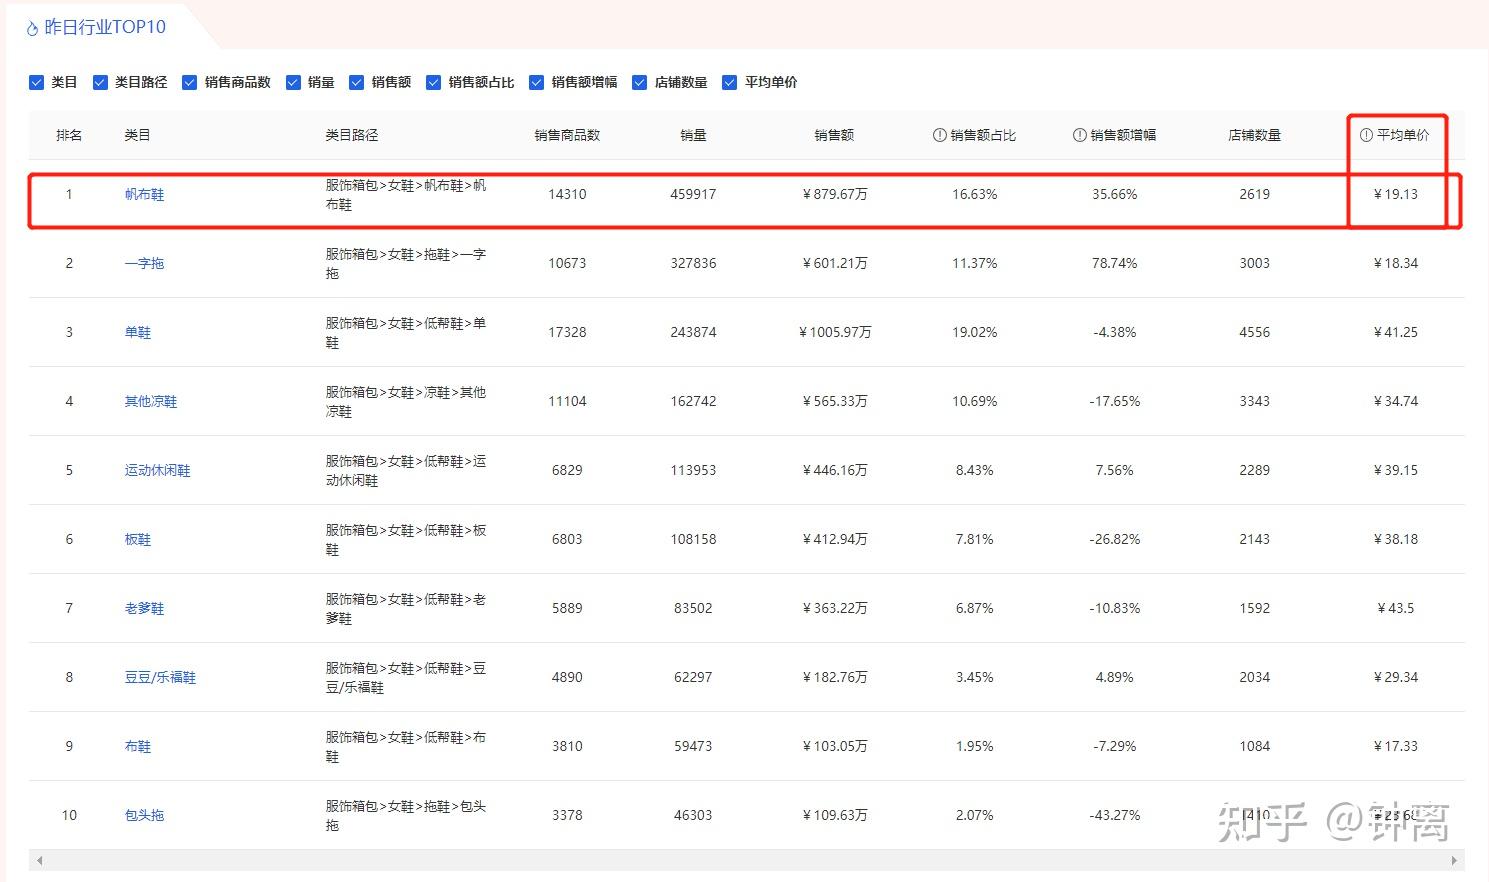Click the 类目路径 column header

[x=352, y=135]
